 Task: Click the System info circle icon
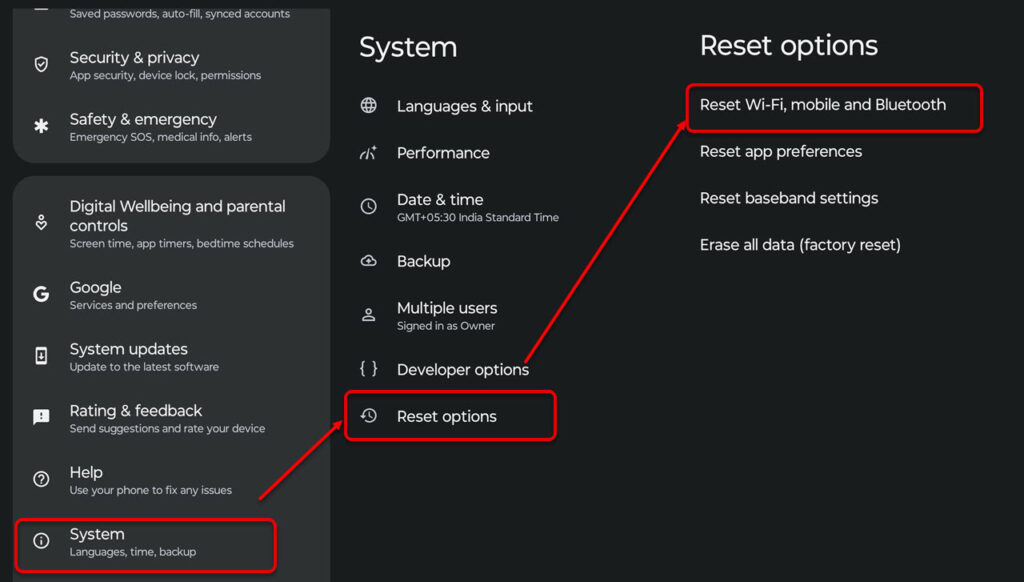(41, 541)
